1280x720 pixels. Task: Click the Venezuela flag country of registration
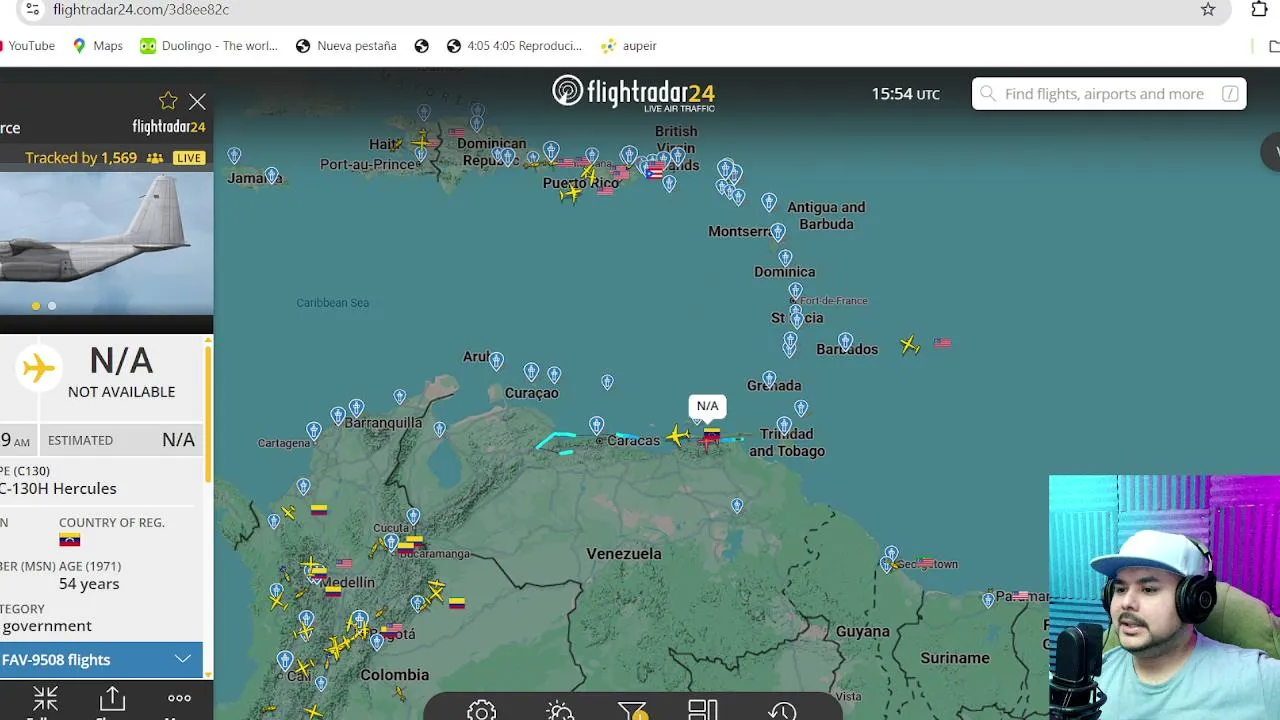(x=69, y=540)
